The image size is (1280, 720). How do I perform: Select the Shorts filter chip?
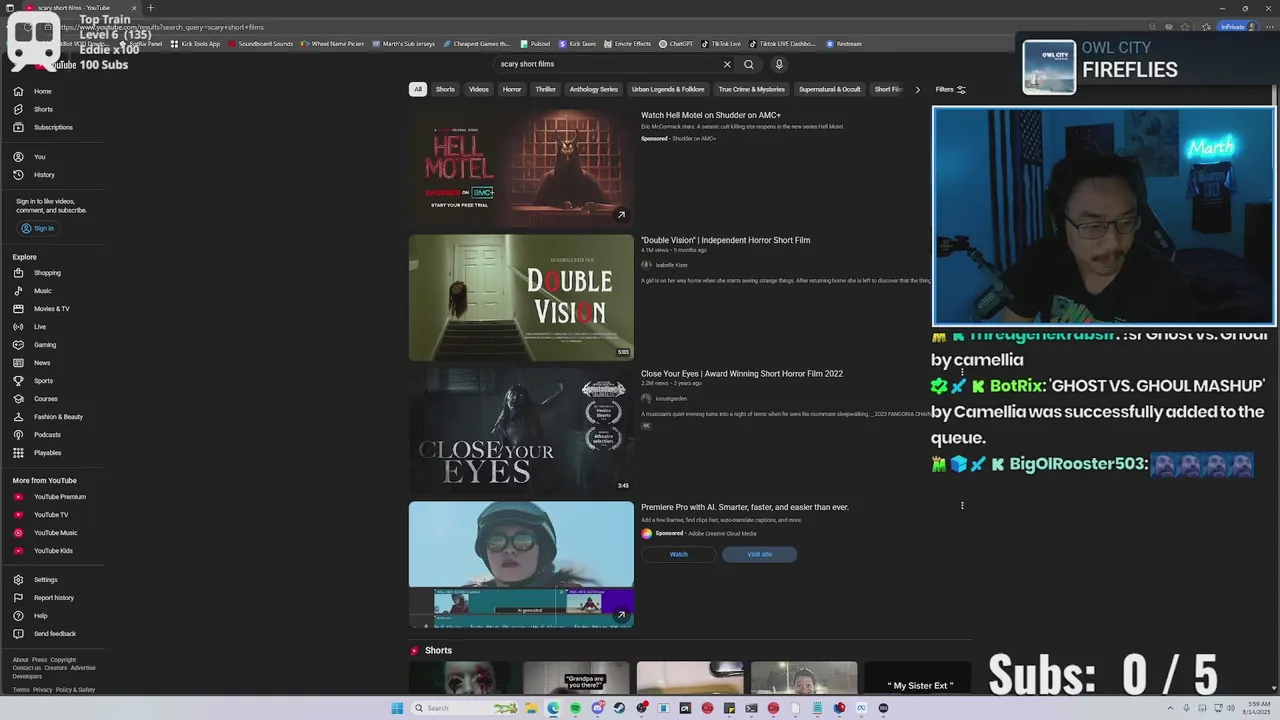(x=445, y=89)
